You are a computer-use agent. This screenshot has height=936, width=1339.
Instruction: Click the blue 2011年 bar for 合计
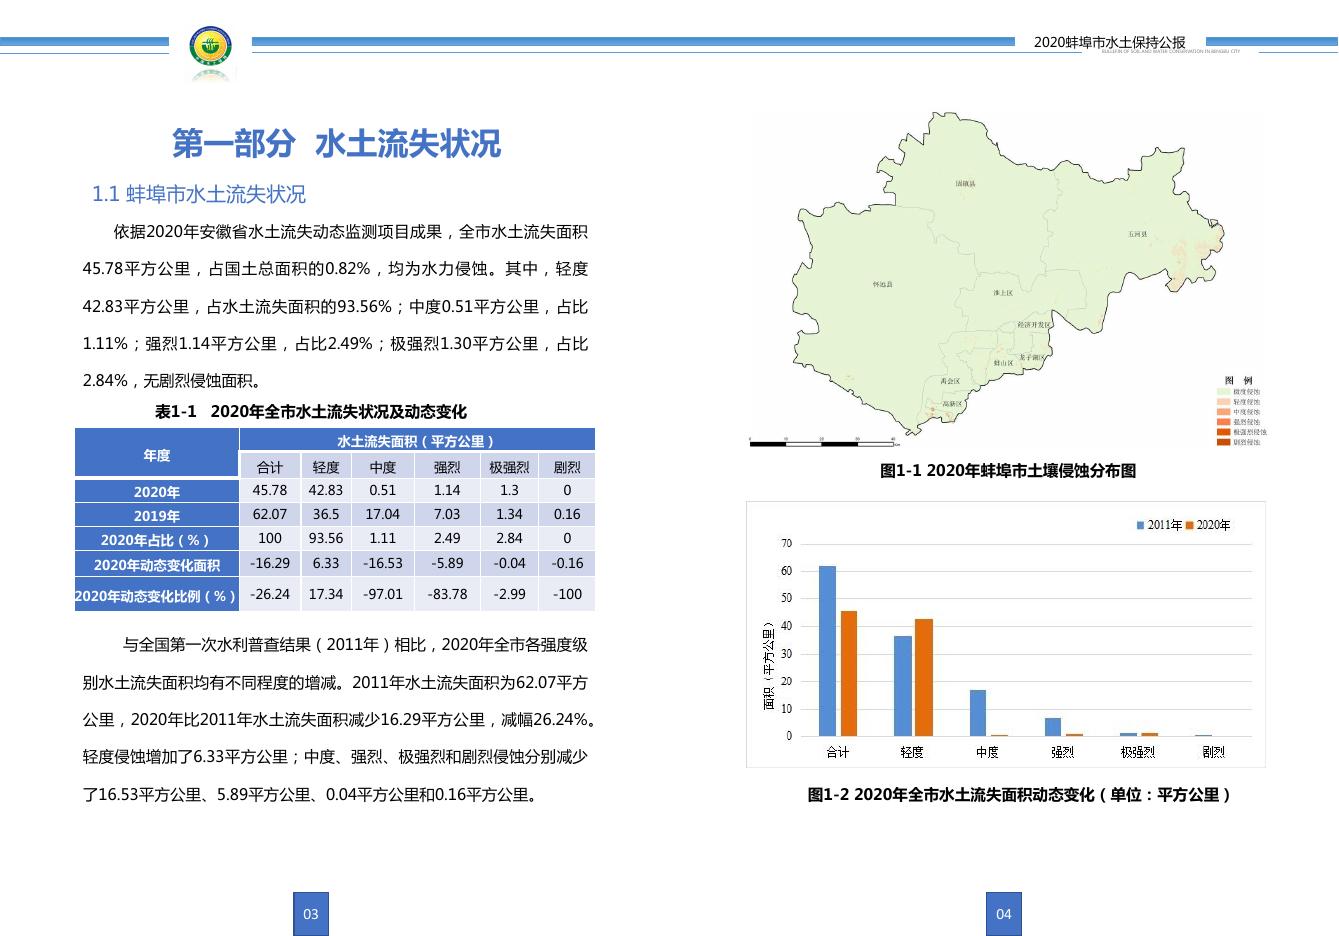(827, 651)
